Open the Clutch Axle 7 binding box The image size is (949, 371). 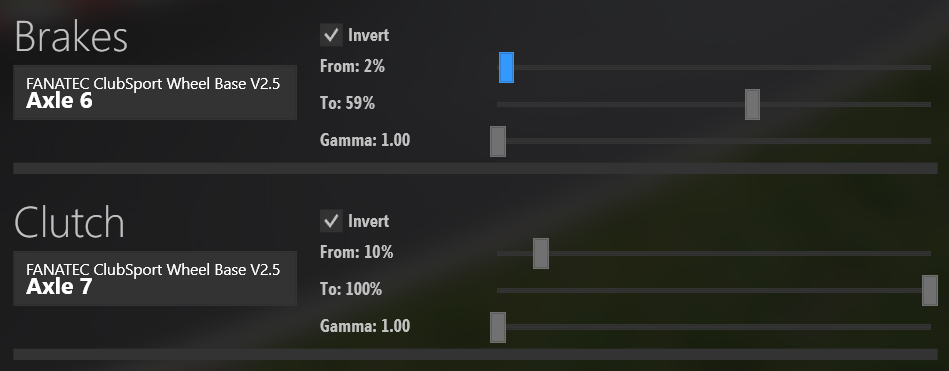tap(155, 278)
